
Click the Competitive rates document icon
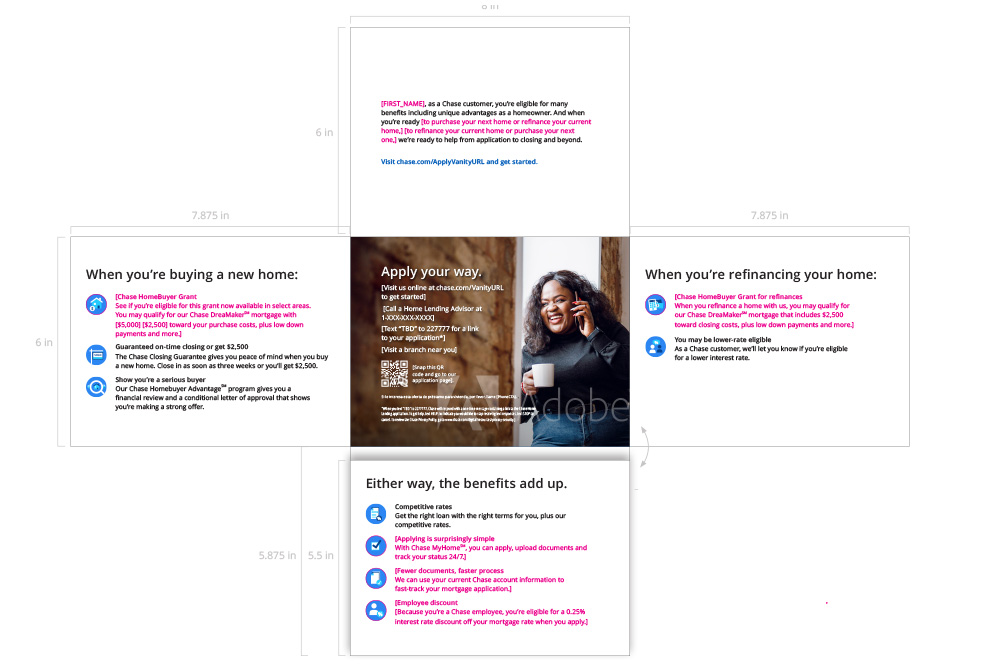[376, 513]
